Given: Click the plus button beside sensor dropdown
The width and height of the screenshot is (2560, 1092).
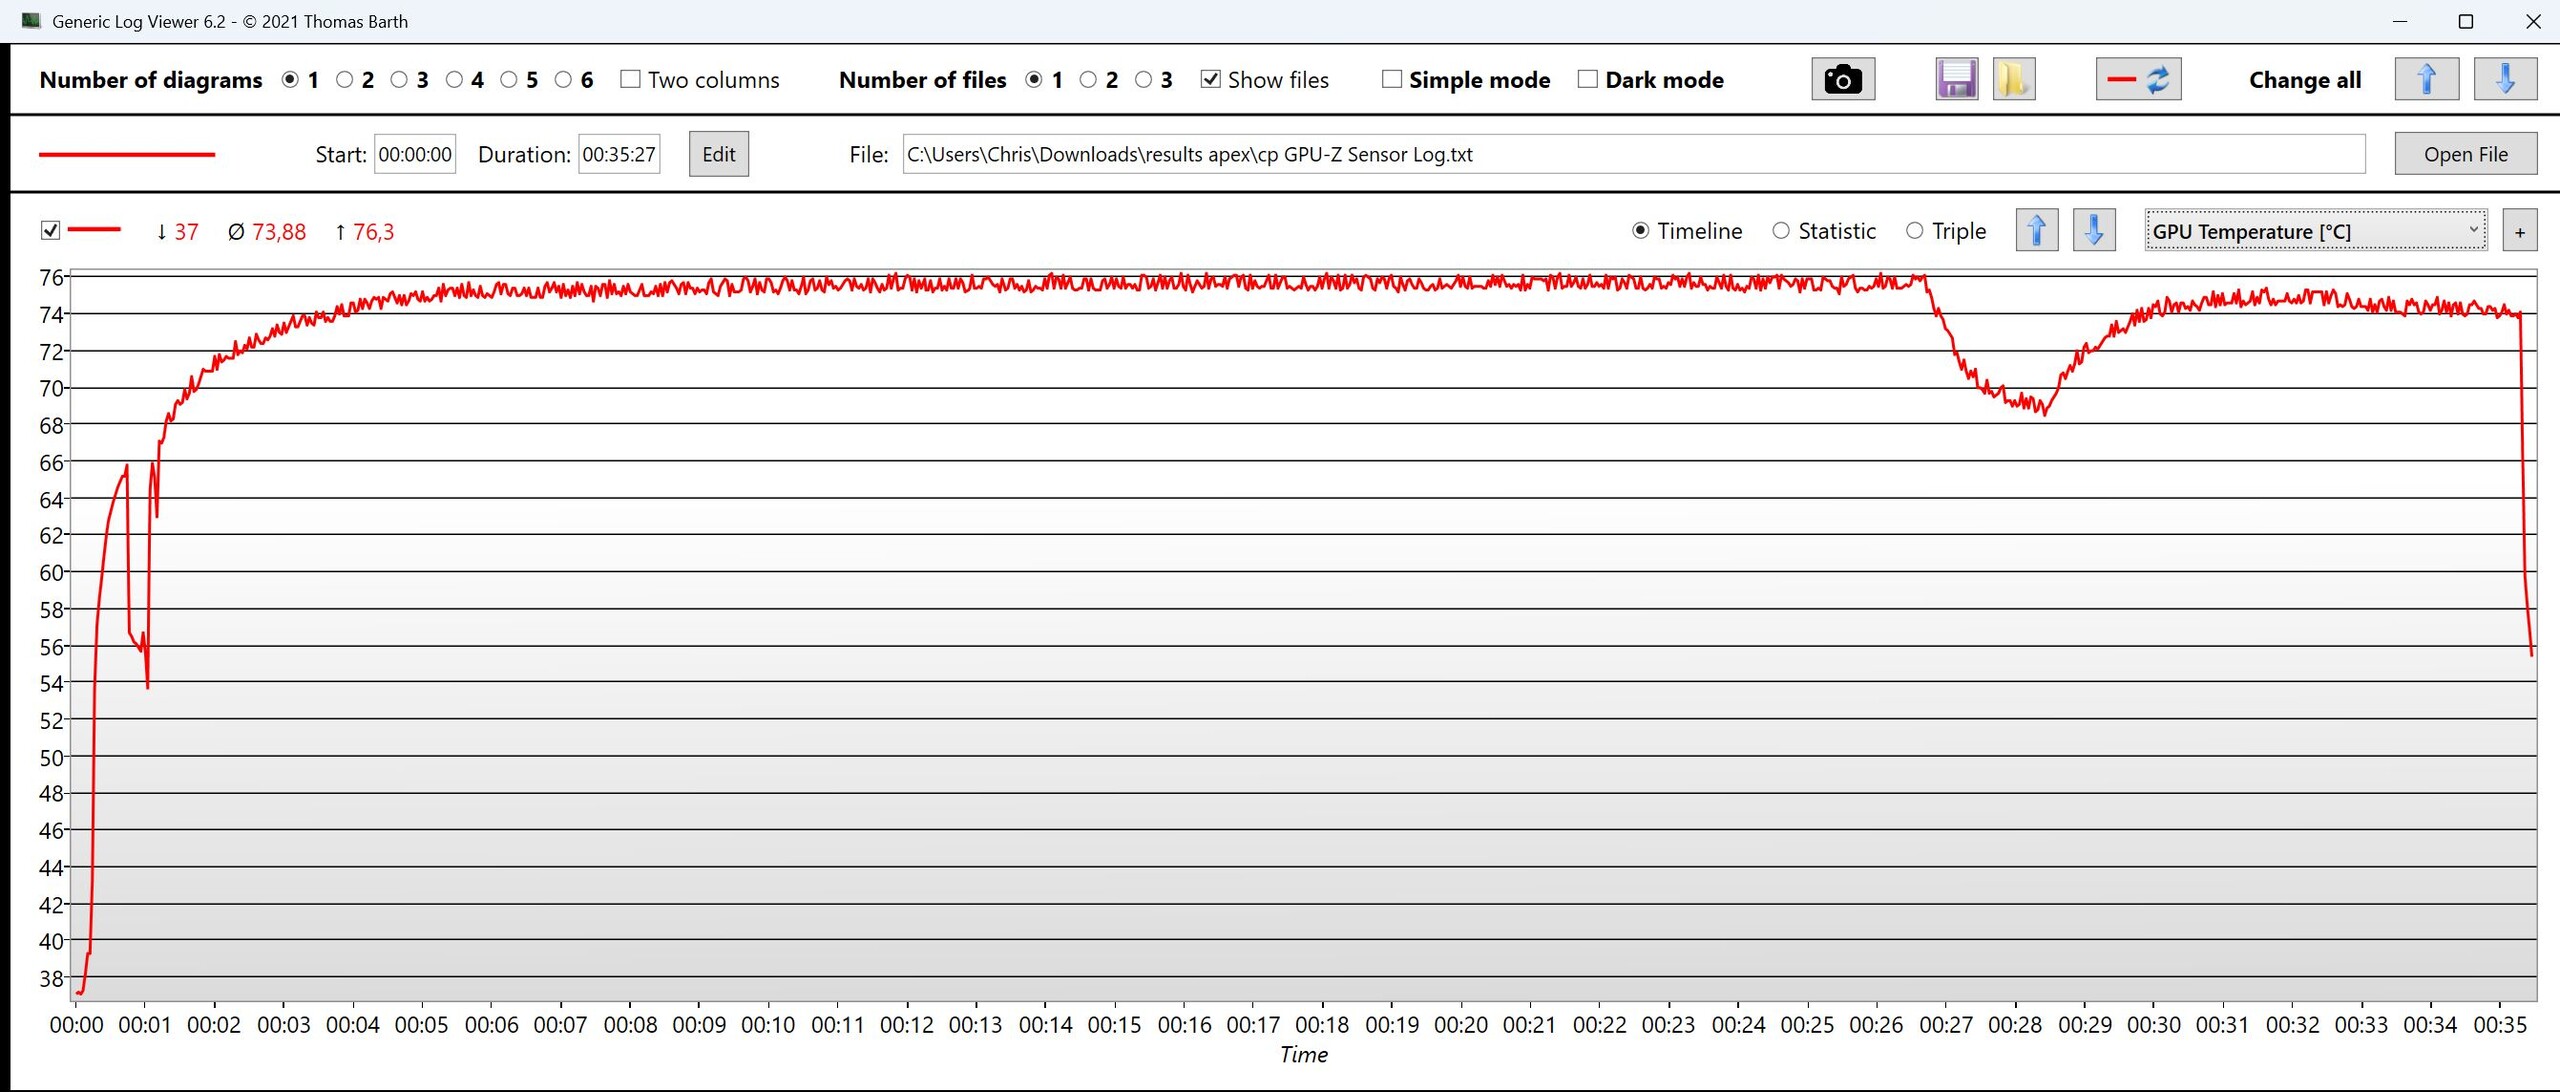Looking at the screenshot, I should point(2519,231).
